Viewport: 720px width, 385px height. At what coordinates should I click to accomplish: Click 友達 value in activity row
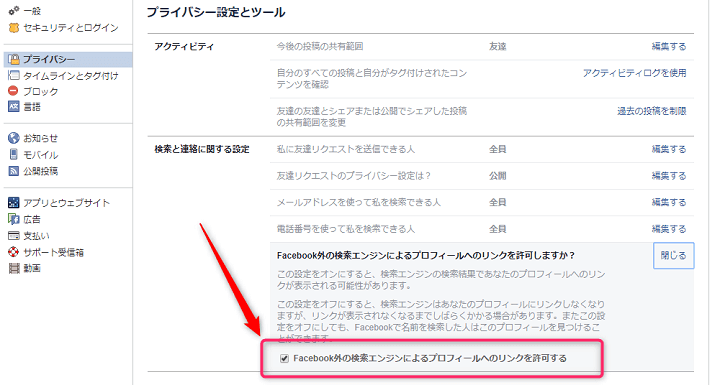(x=498, y=46)
